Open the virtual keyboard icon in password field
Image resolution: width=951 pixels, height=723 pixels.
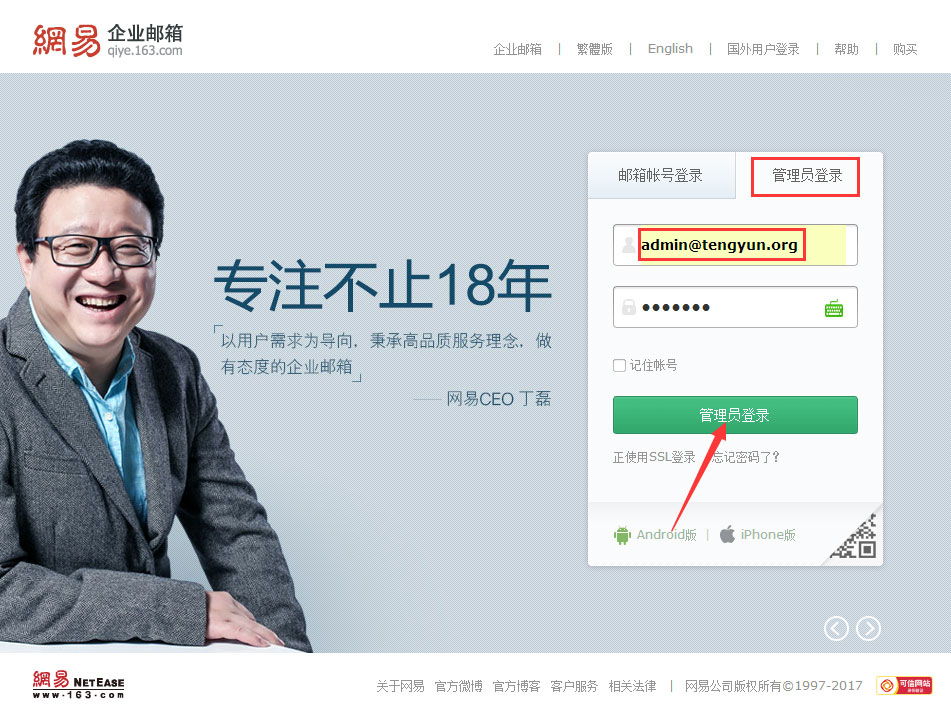[x=834, y=308]
